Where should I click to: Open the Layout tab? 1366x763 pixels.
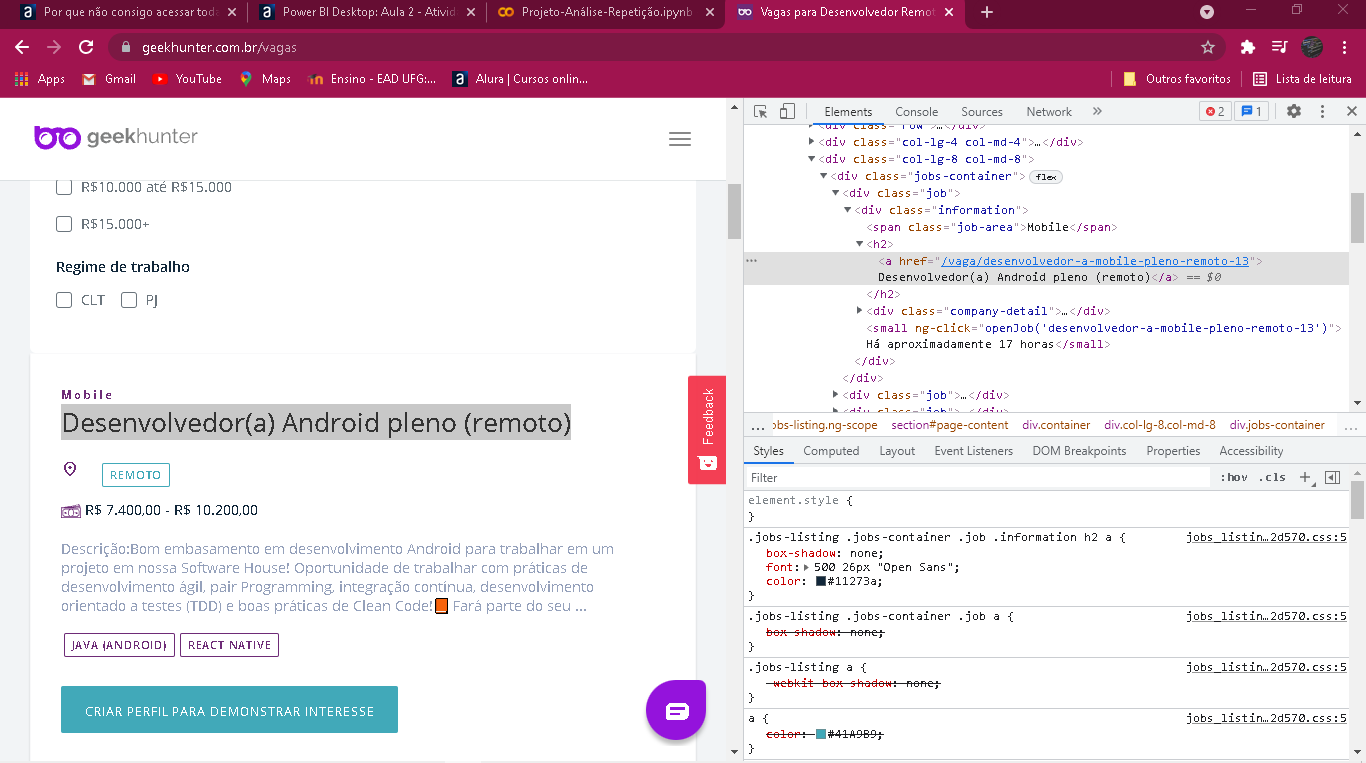[897, 451]
